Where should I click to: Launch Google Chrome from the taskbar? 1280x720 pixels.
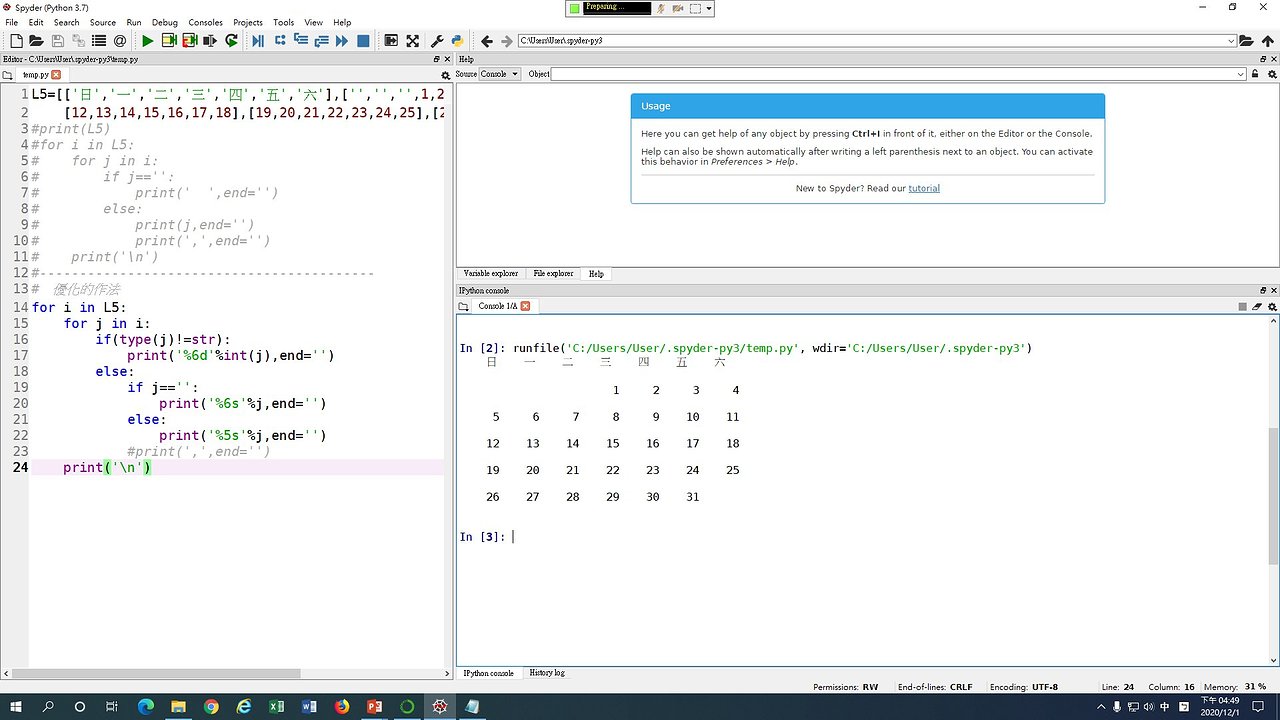(211, 706)
